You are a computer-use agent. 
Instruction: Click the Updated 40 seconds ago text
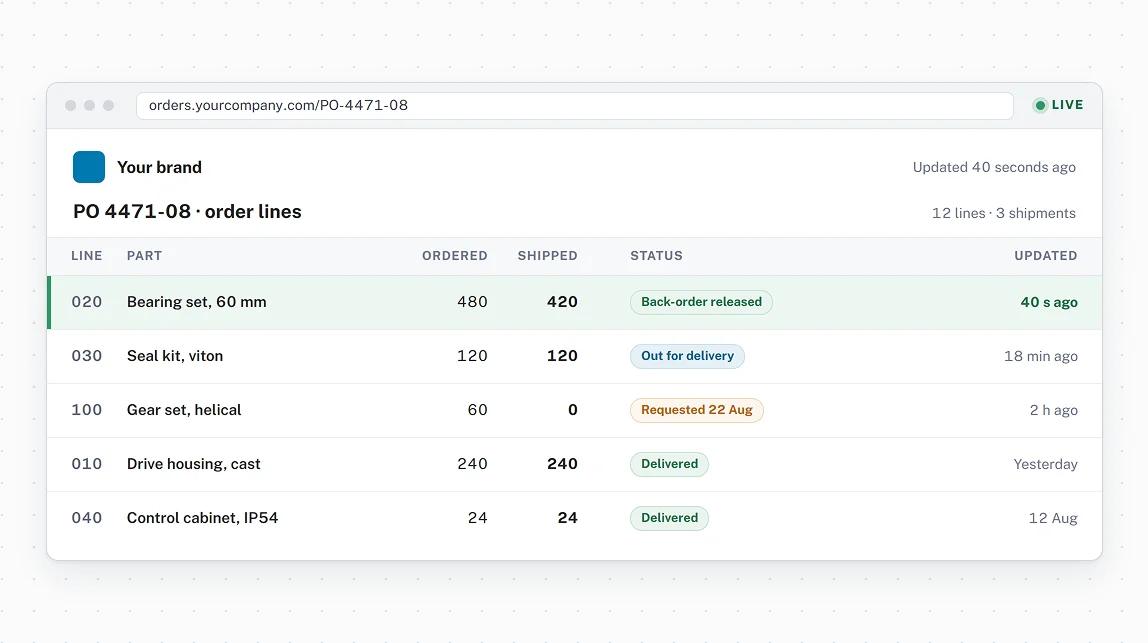click(x=994, y=167)
